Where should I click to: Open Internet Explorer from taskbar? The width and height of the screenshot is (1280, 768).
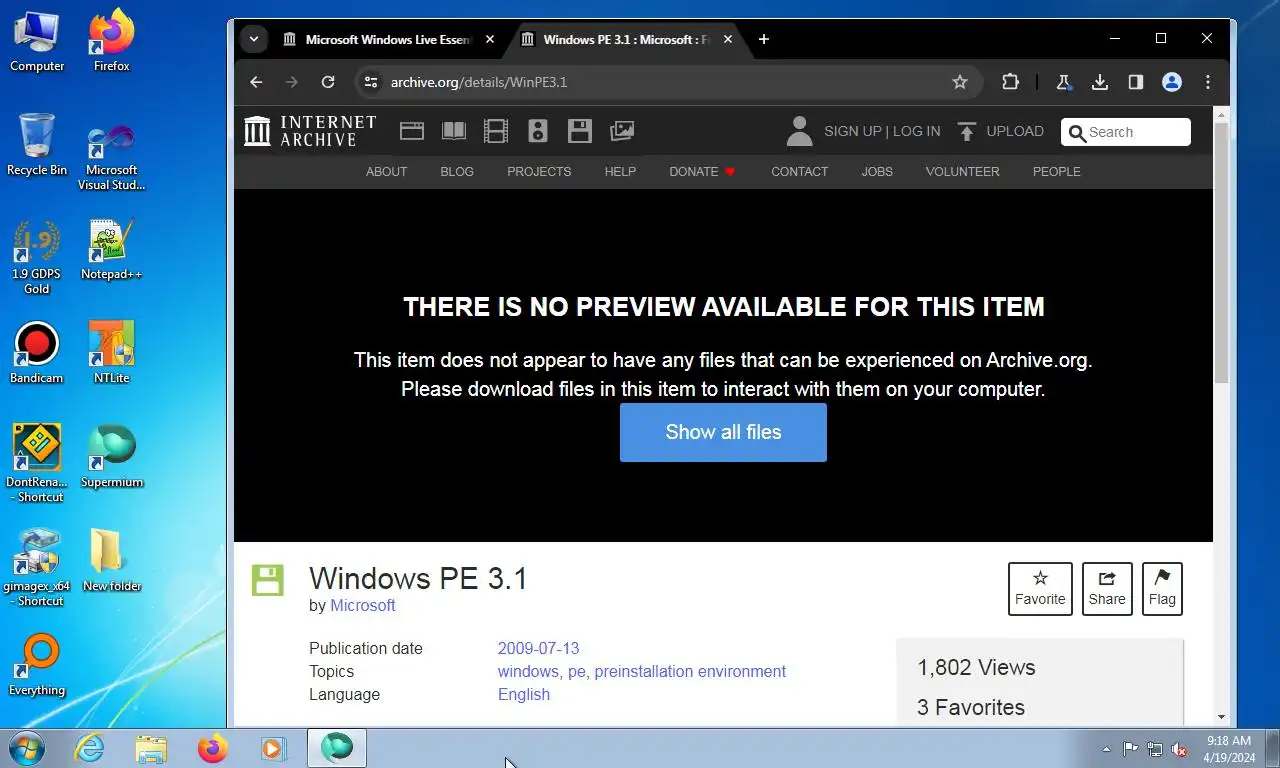pyautogui.click(x=89, y=748)
